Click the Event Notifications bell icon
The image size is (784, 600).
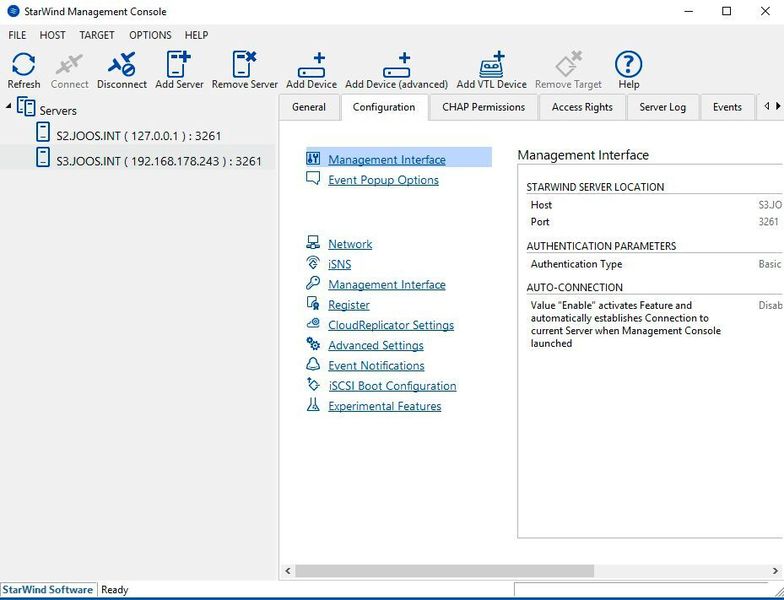point(313,364)
